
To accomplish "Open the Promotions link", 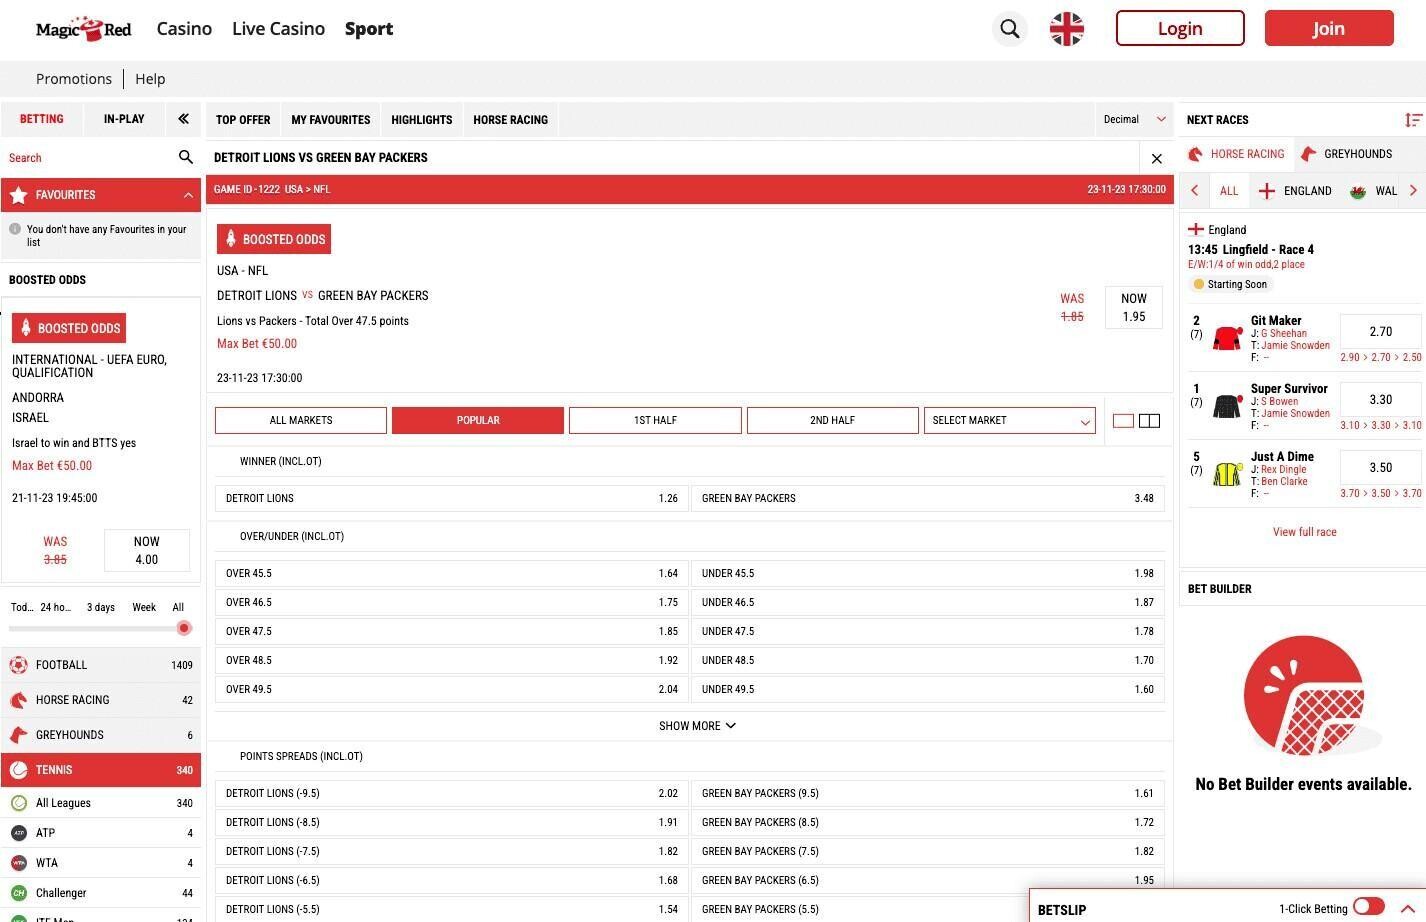I will click(x=74, y=79).
